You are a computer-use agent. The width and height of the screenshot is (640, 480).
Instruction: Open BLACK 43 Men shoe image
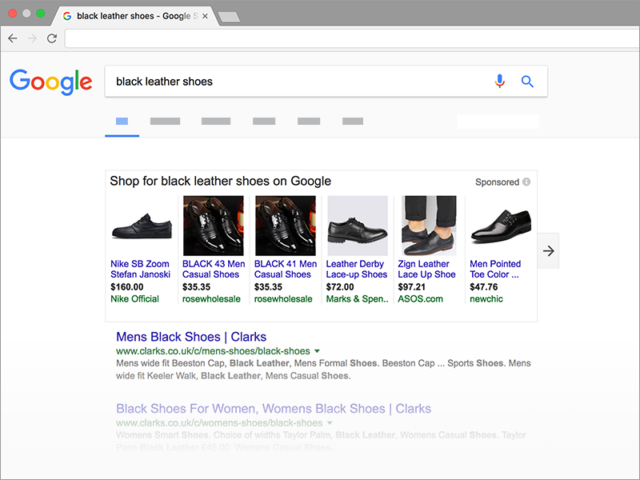(213, 226)
